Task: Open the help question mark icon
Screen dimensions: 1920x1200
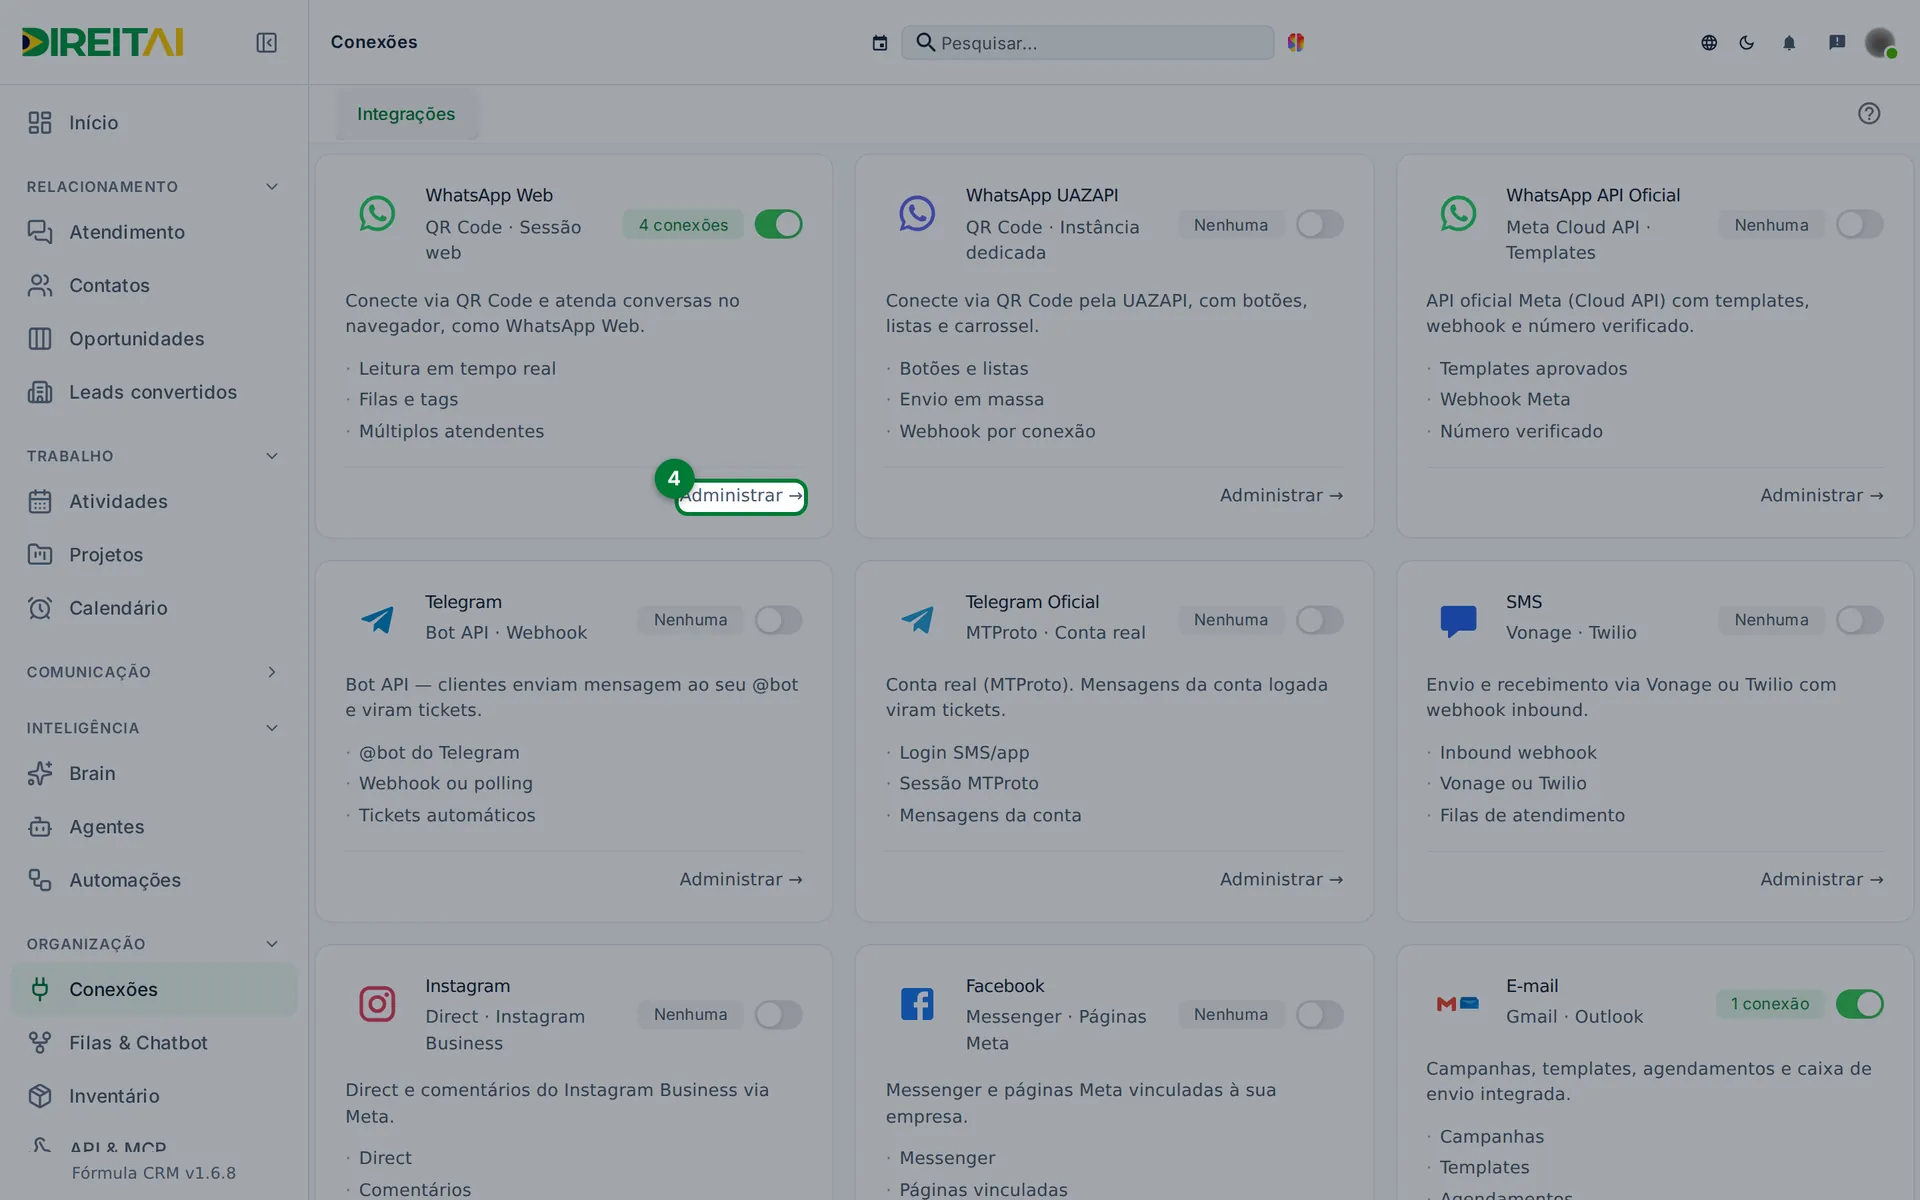Action: [1869, 113]
